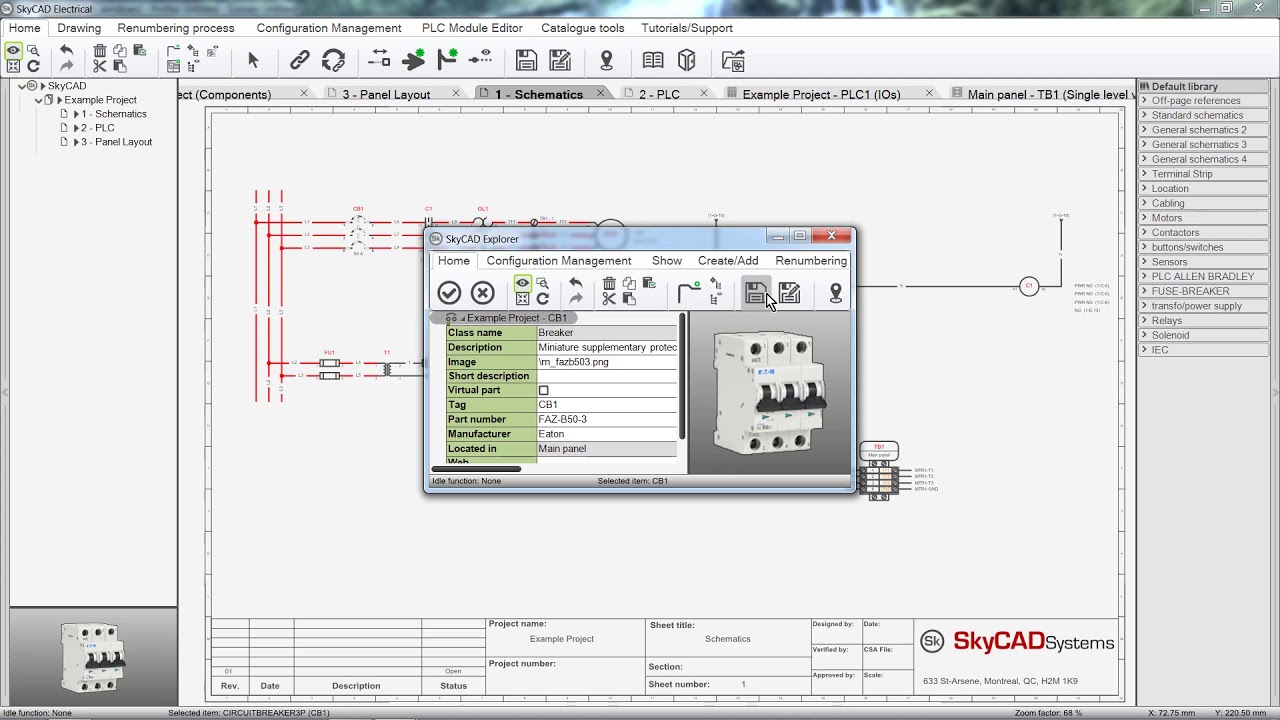This screenshot has width=1280, height=720.
Task: Open Configuration Management tab in SkyCAD Explorer
Action: 559,261
